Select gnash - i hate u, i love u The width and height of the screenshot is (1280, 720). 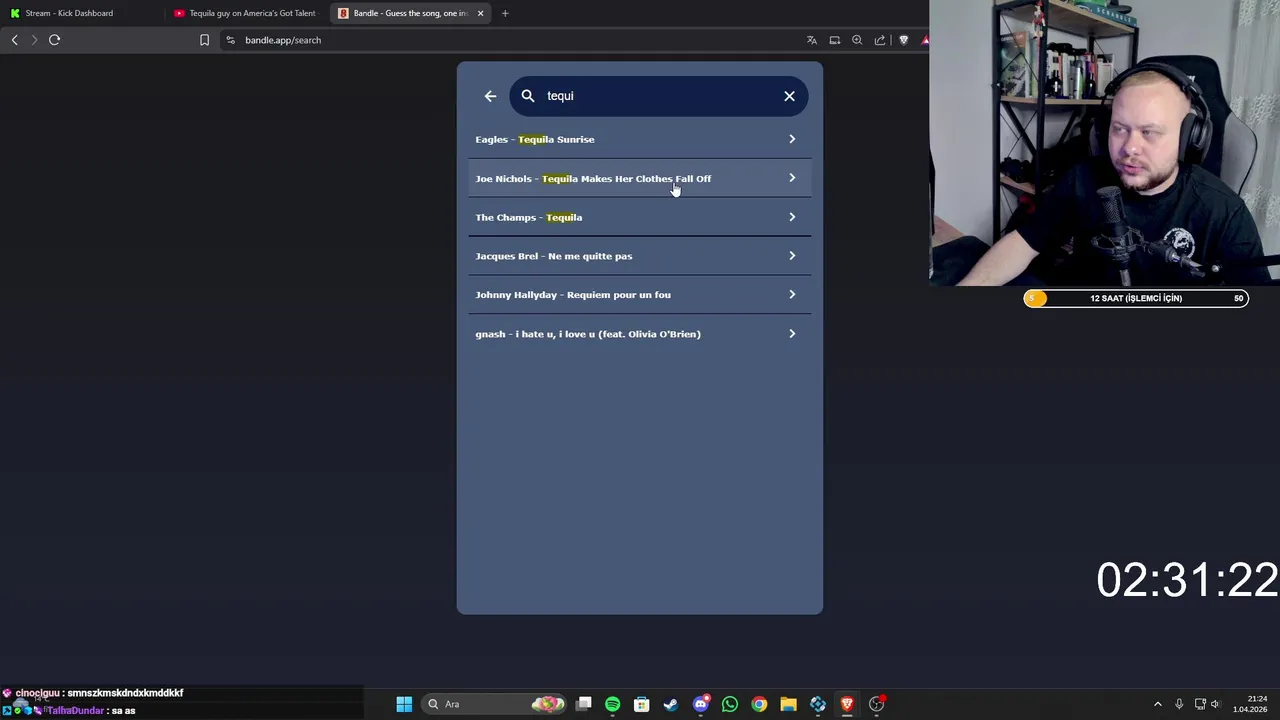pyautogui.click(x=639, y=334)
